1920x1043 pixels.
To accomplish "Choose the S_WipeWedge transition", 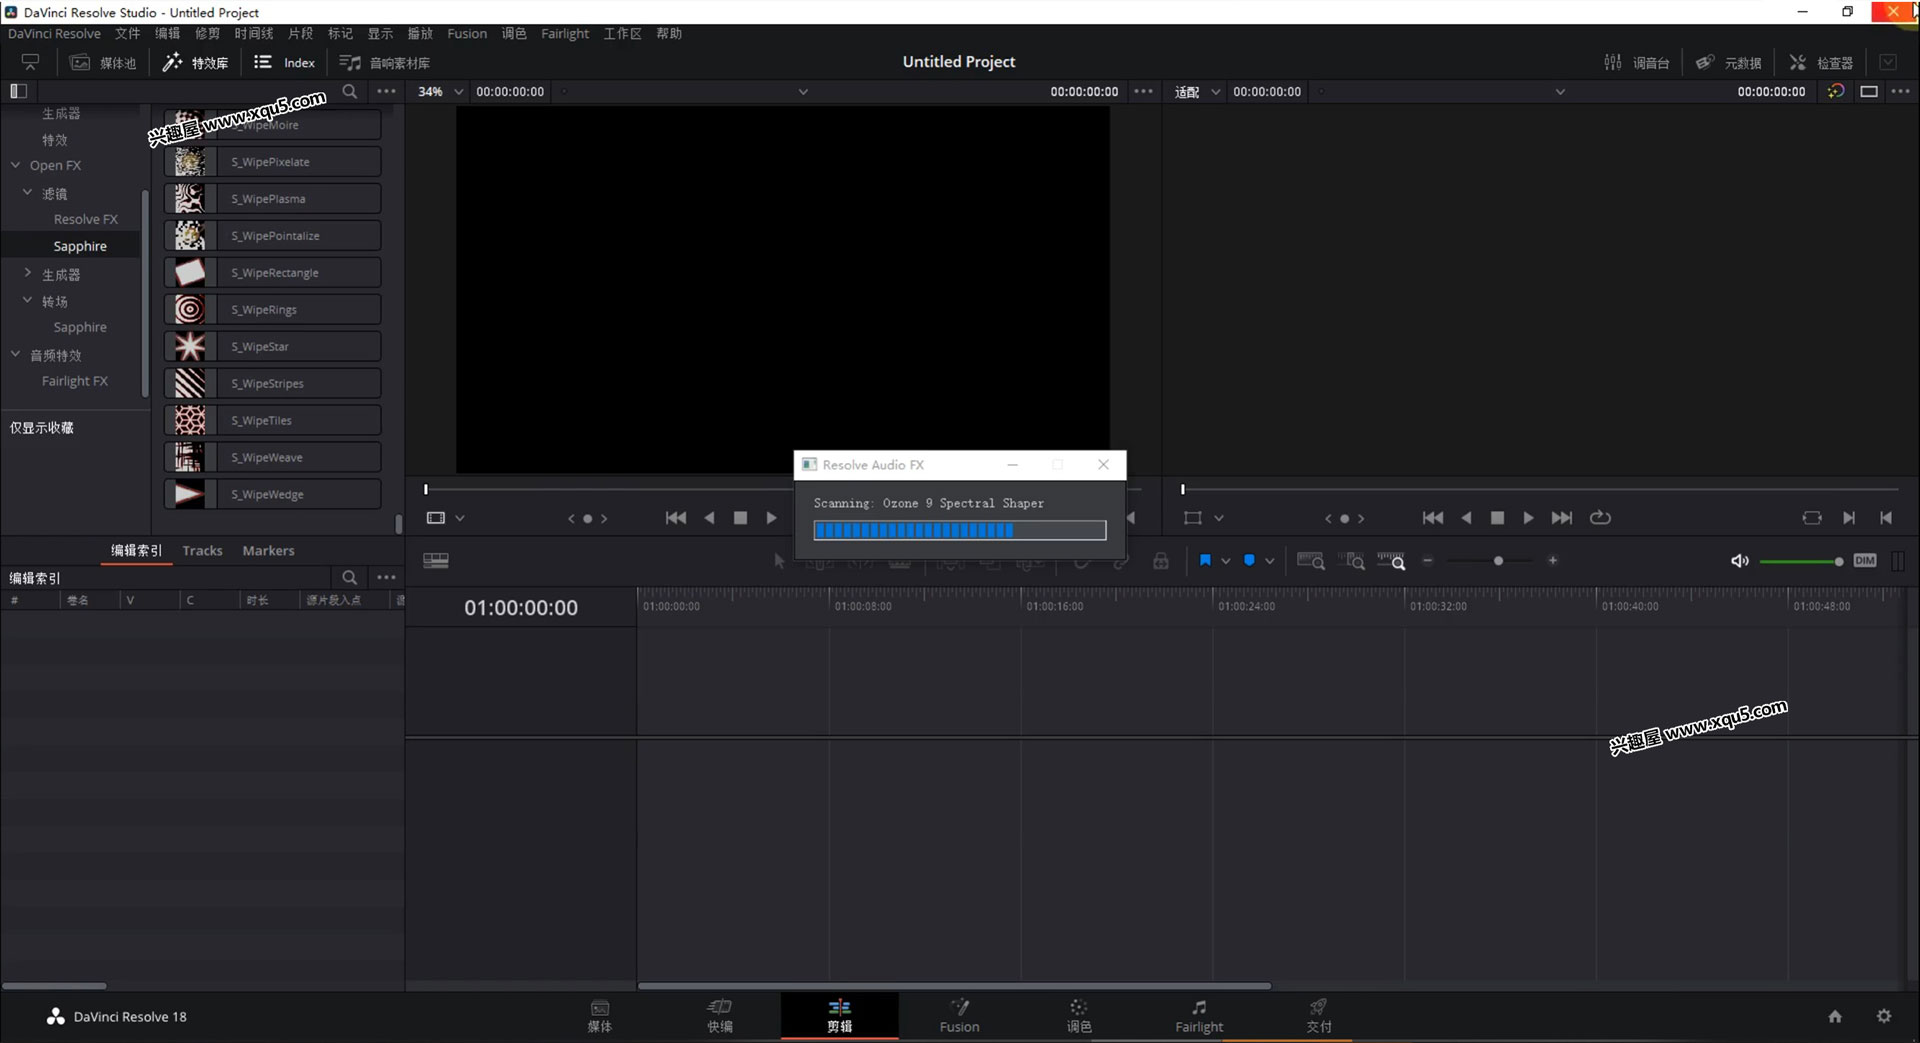I will tap(273, 495).
